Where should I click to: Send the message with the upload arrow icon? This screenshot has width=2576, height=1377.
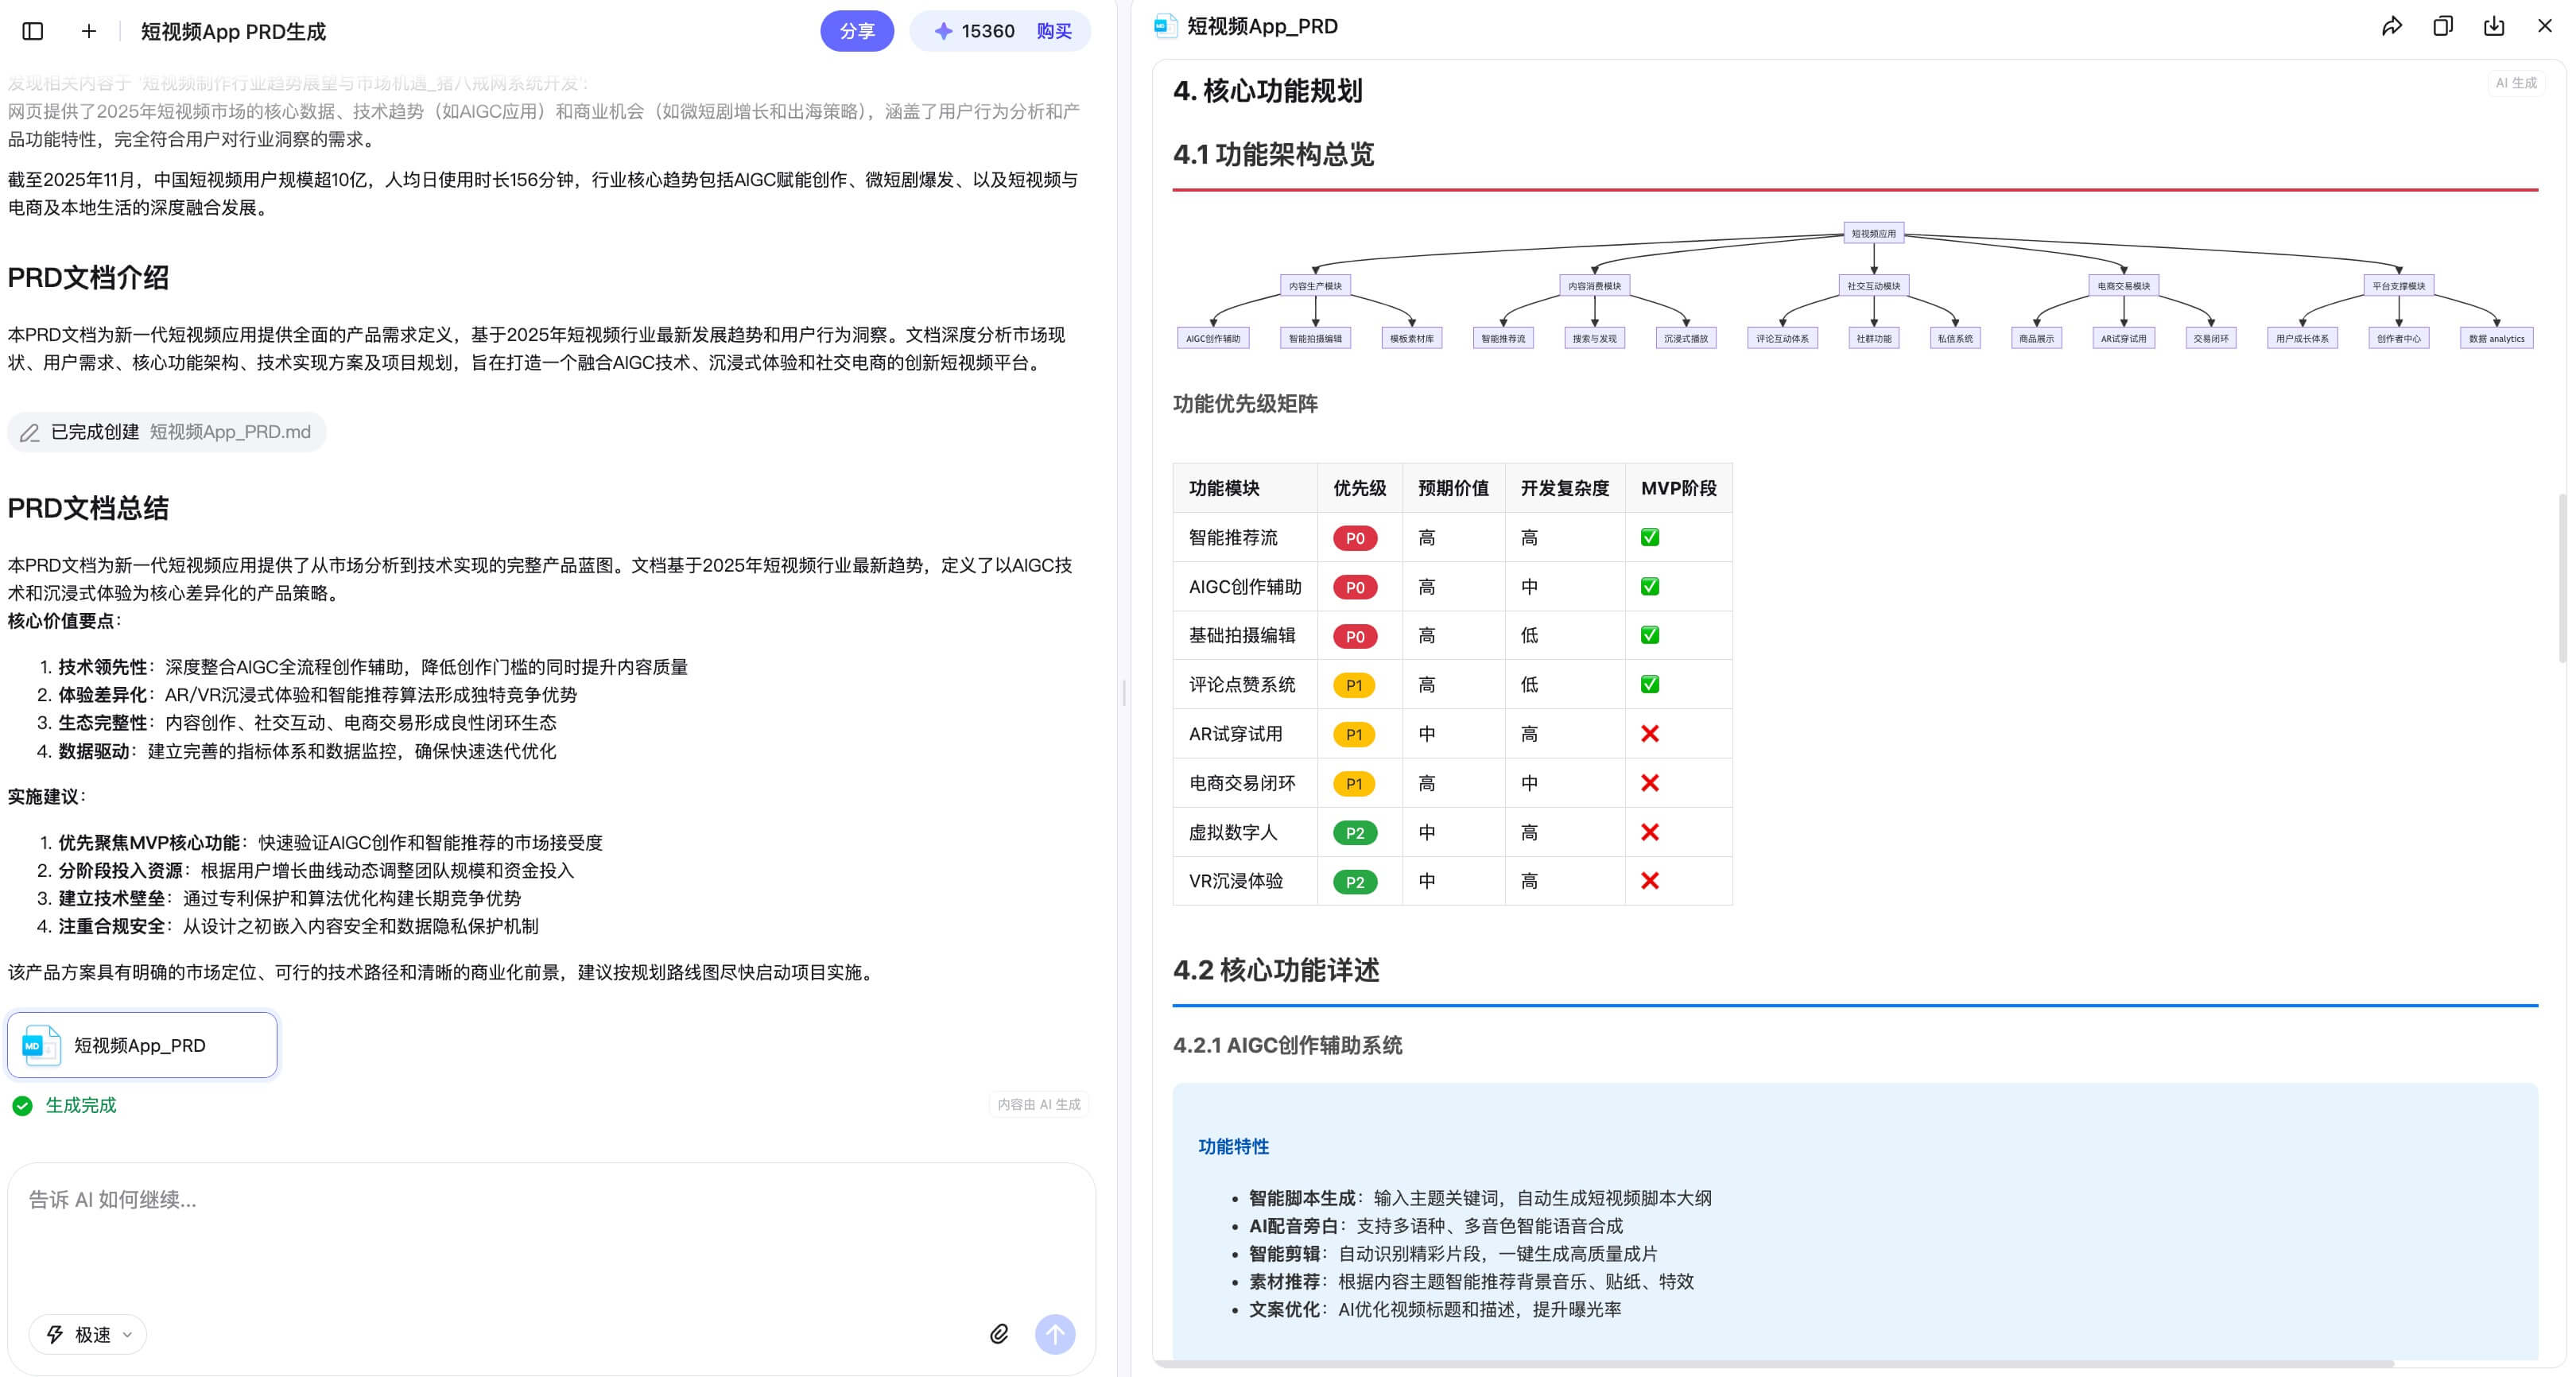coord(1055,1334)
